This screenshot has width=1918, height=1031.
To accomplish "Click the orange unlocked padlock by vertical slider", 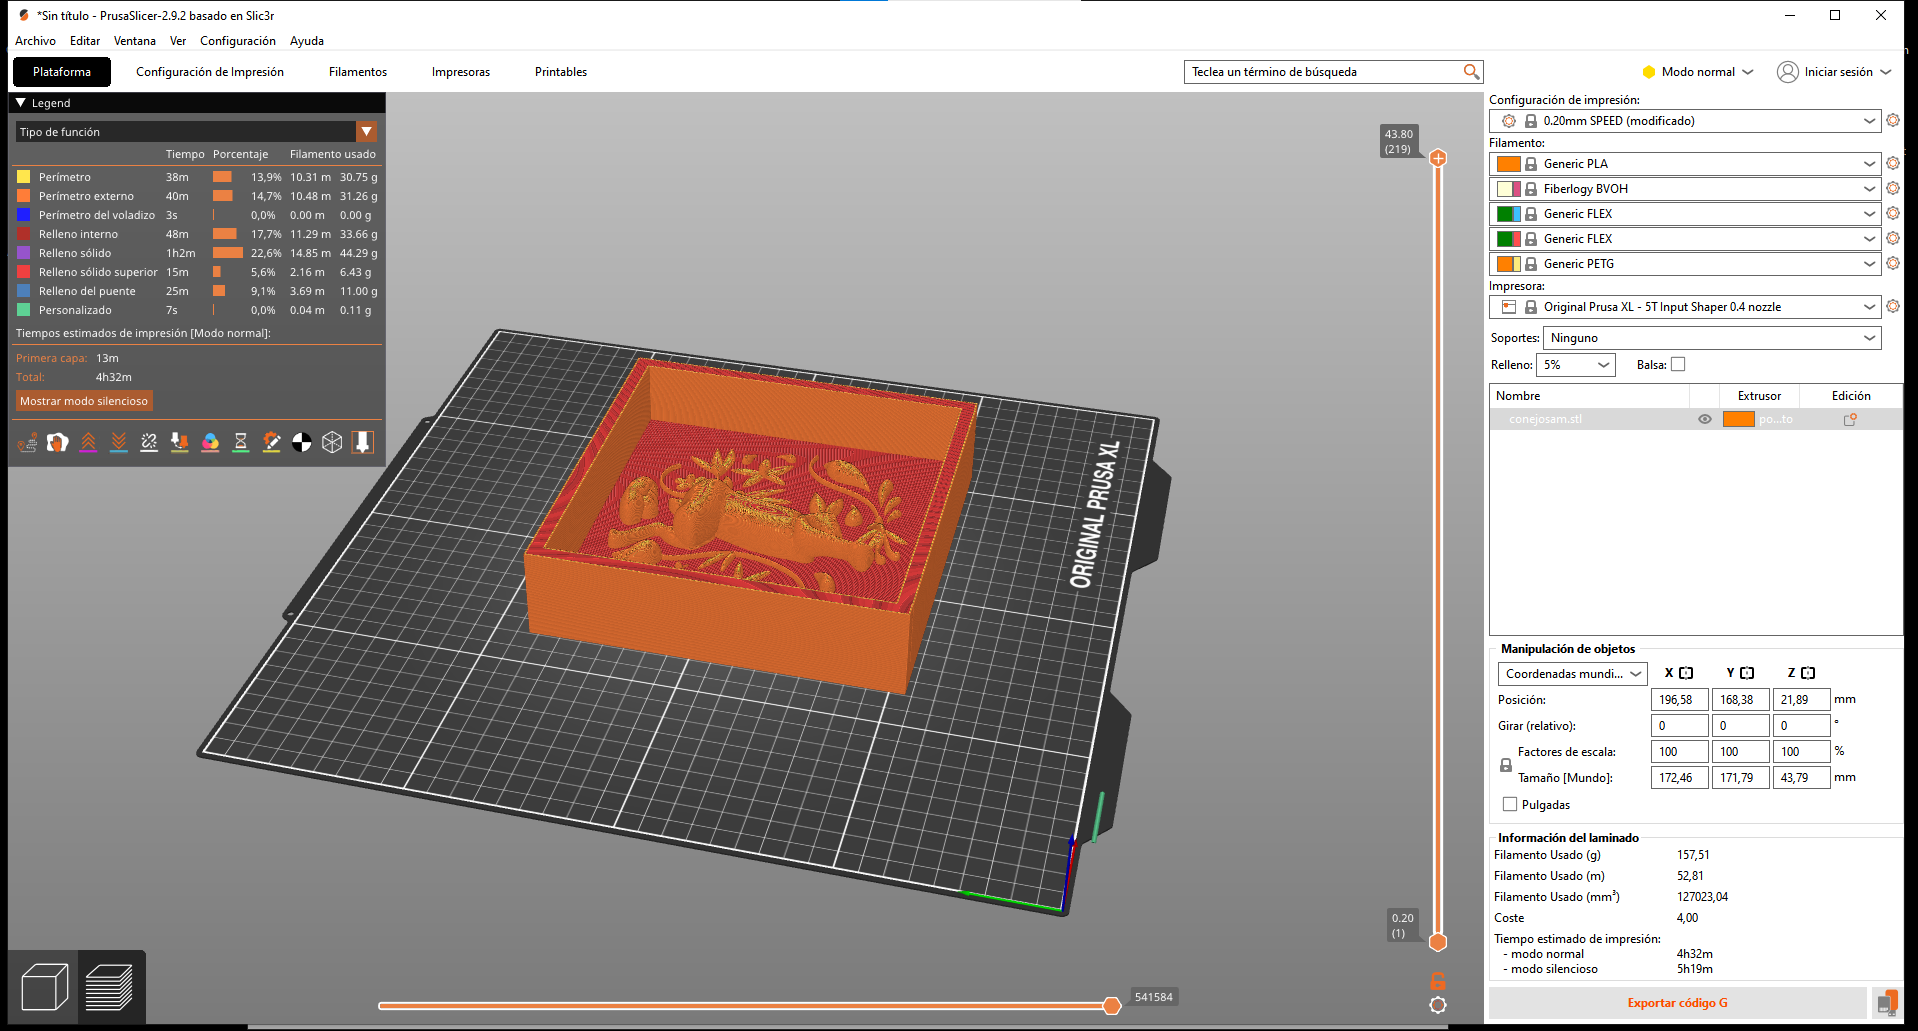I will click(1437, 981).
